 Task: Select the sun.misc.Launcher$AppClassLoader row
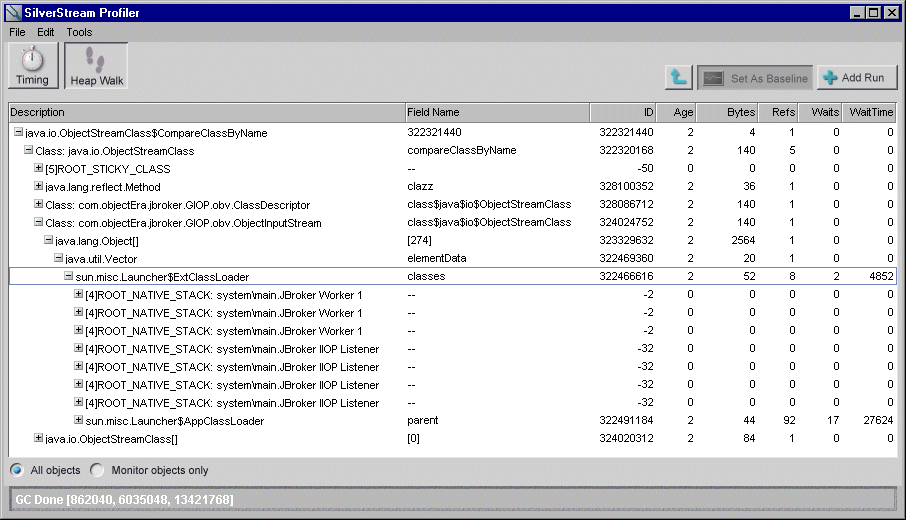click(x=452, y=421)
